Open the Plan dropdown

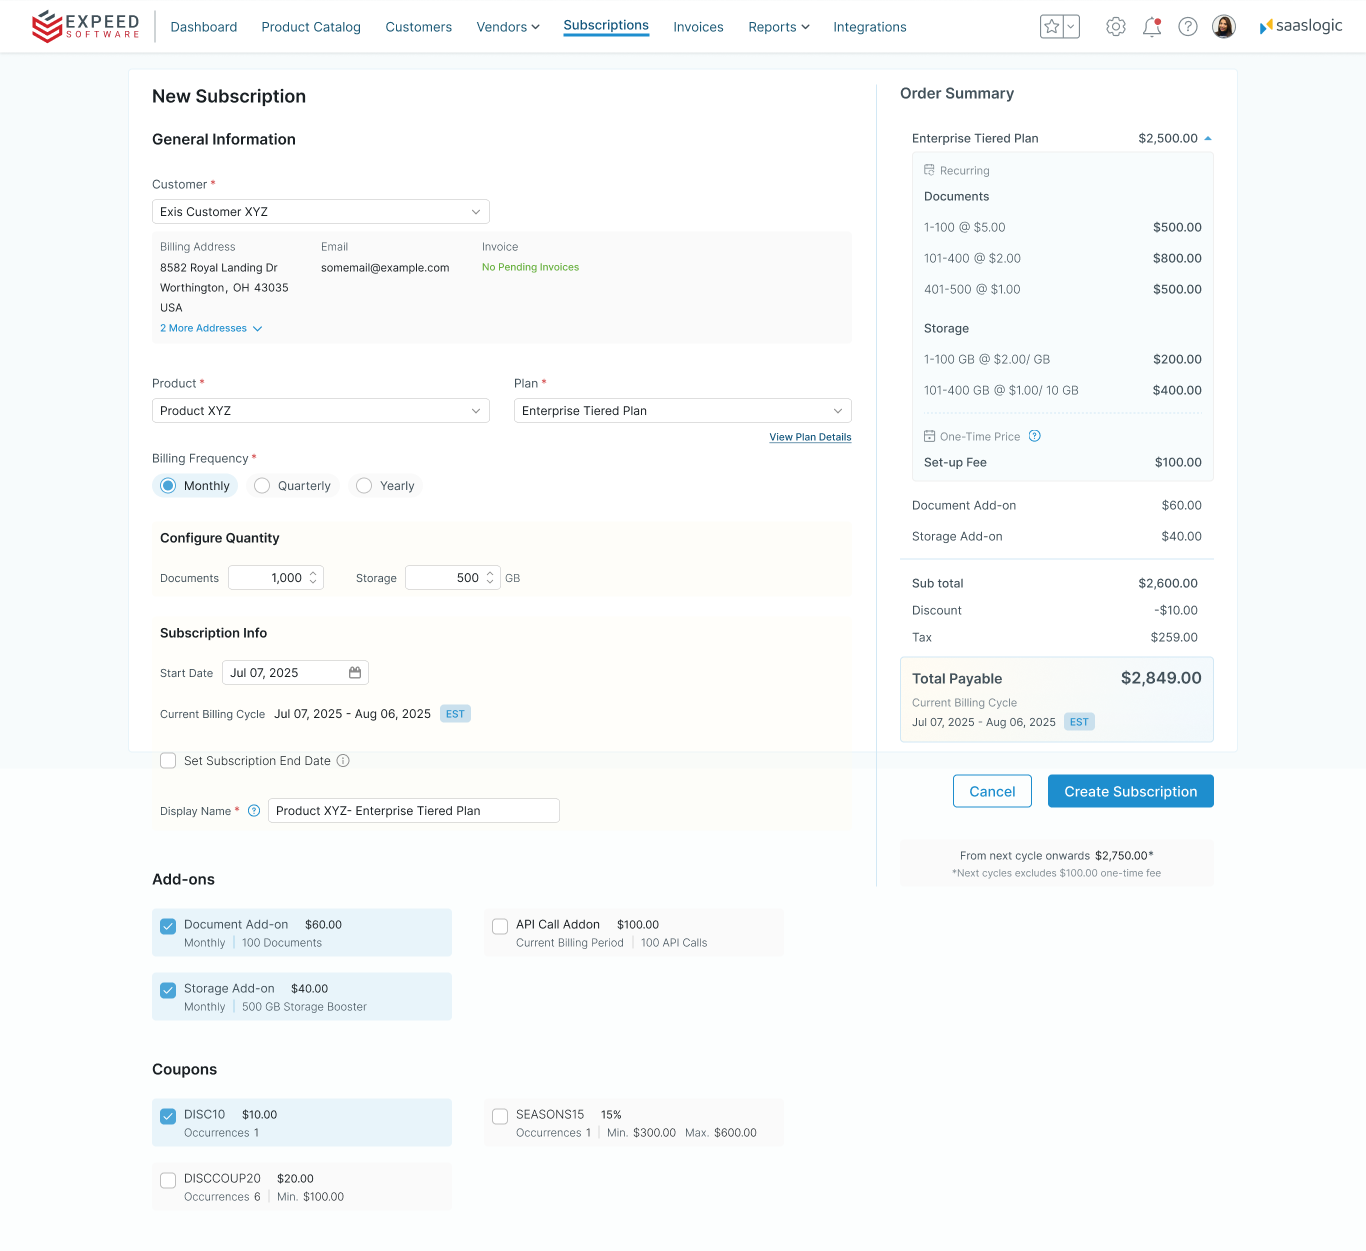click(683, 411)
